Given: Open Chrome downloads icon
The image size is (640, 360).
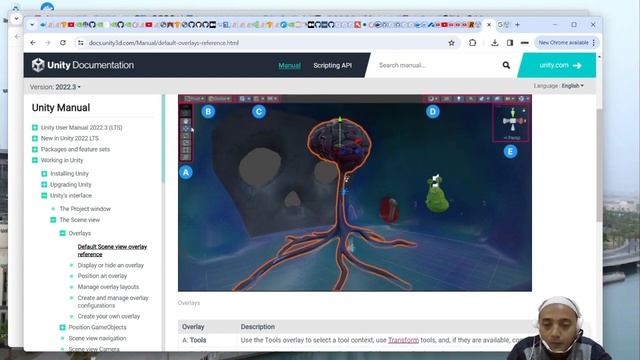Looking at the screenshot, I should click(x=495, y=42).
